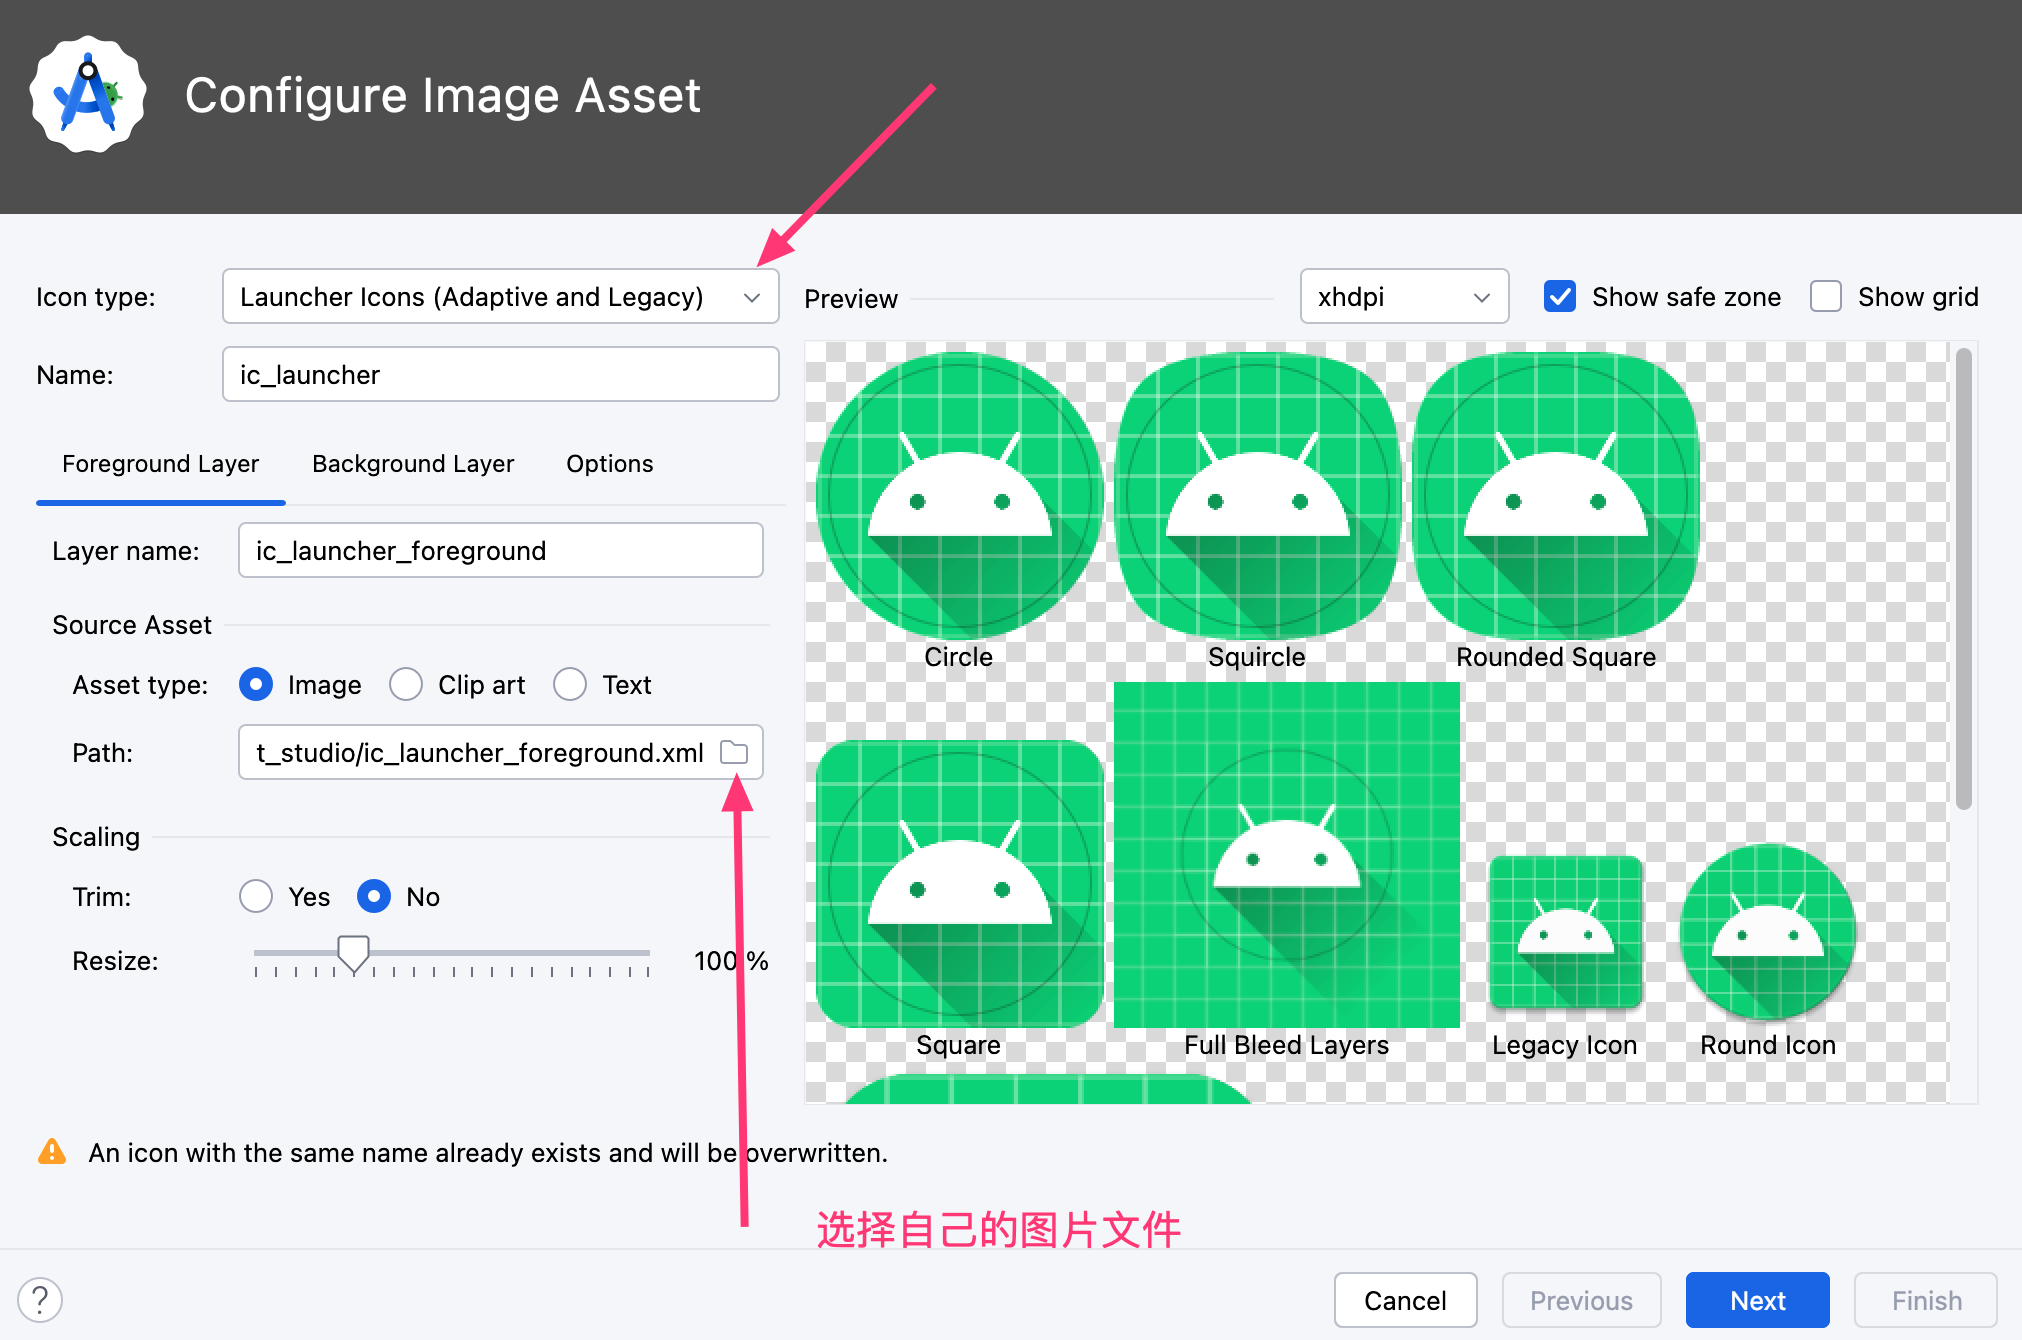Select the Circle icon preview
This screenshot has width=2022, height=1340.
tap(959, 496)
